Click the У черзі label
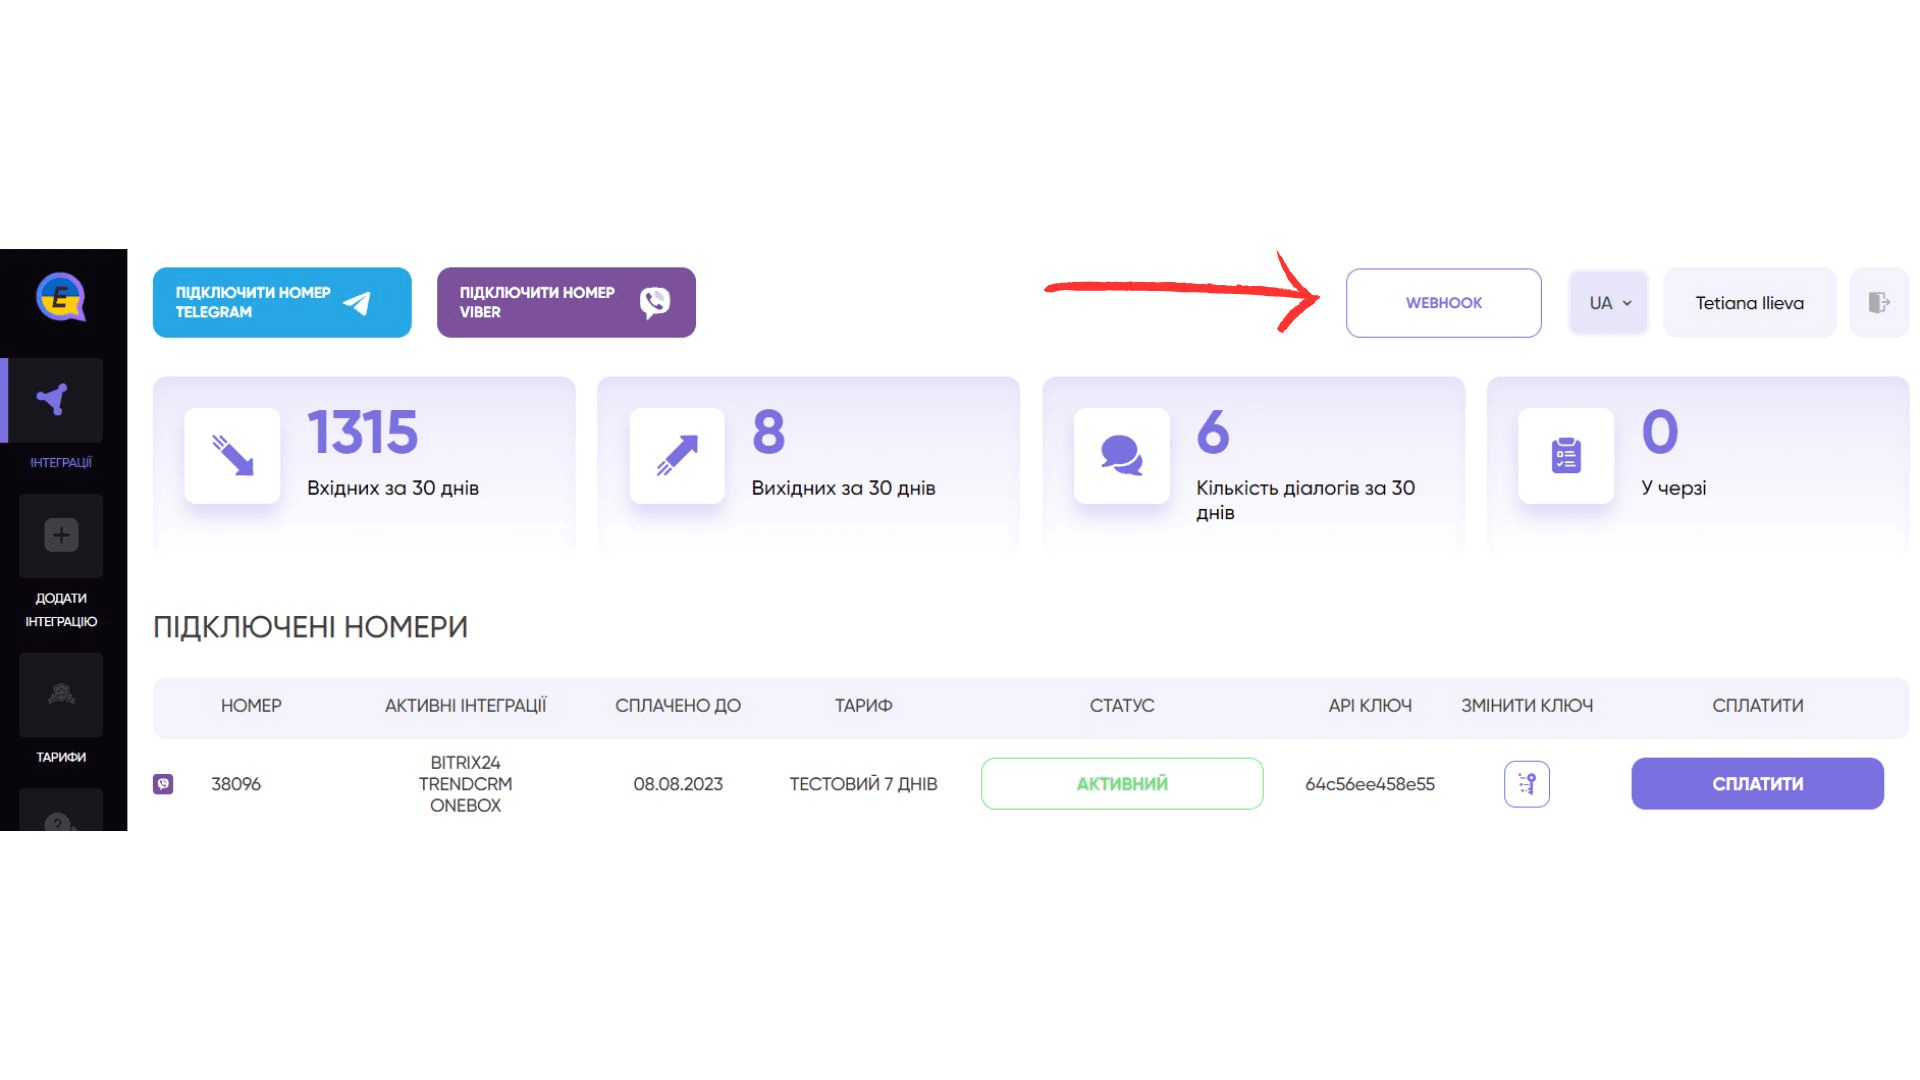The height and width of the screenshot is (1080, 1920). 1673,488
